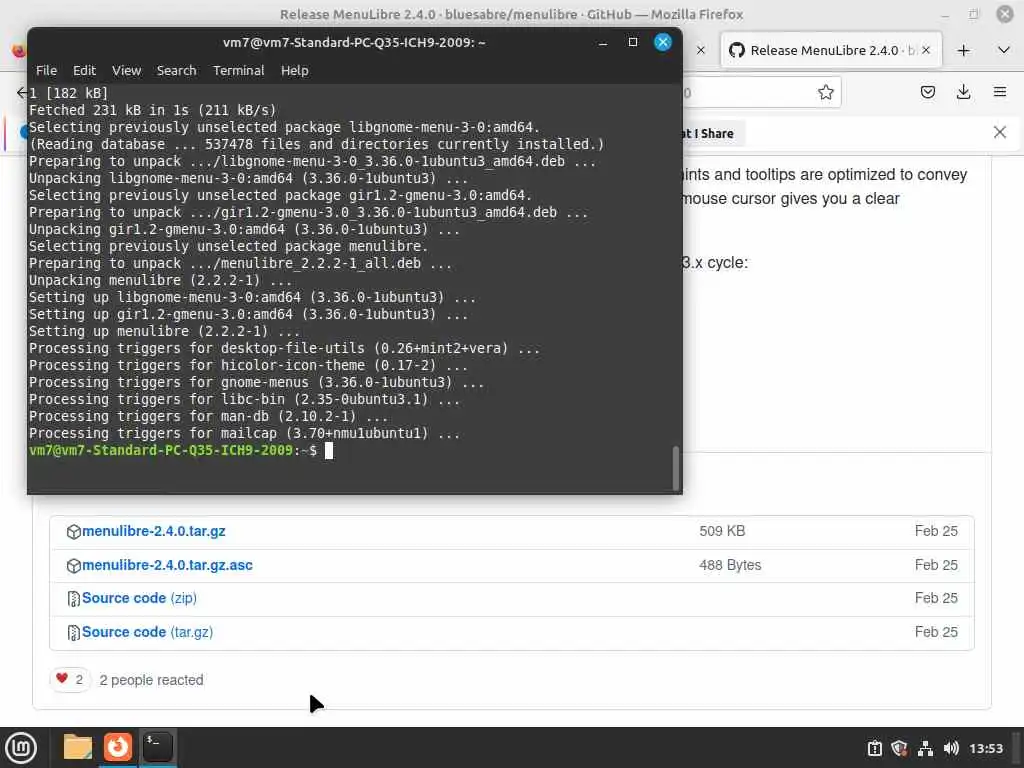The image size is (1024, 768).
Task: Open the volume control in system tray
Action: pos(951,748)
